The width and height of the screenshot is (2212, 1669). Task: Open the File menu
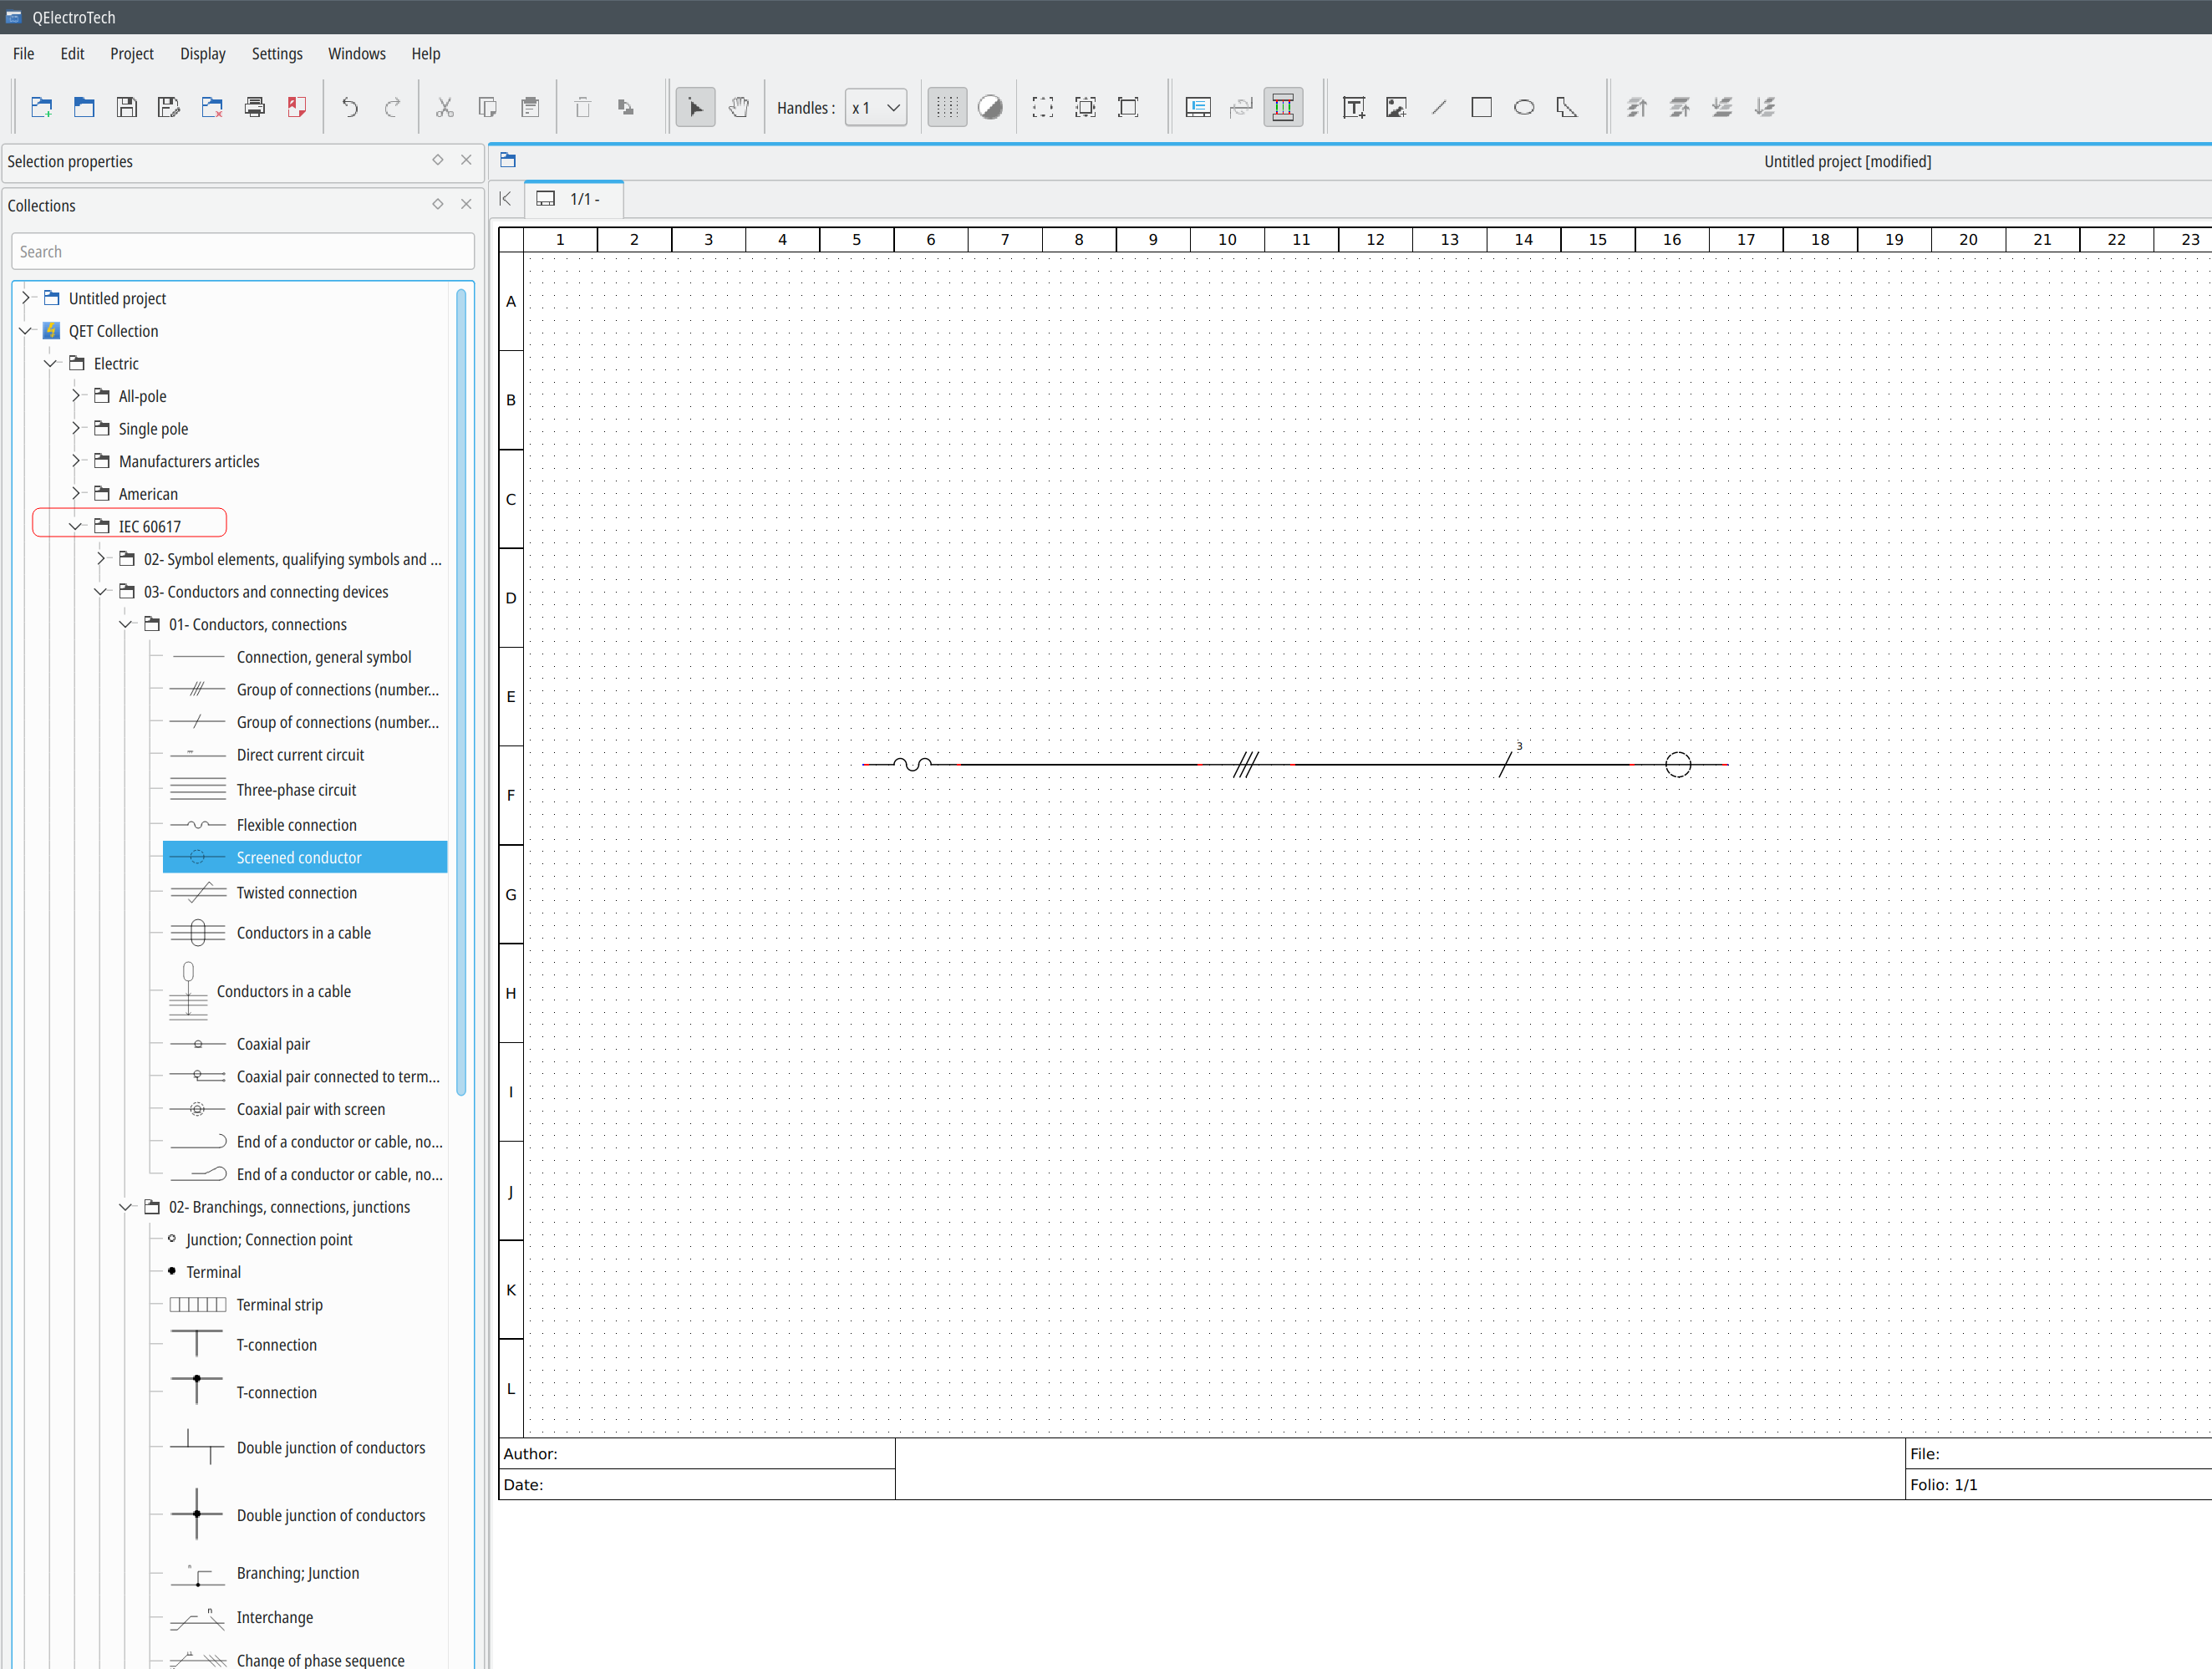coord(24,54)
